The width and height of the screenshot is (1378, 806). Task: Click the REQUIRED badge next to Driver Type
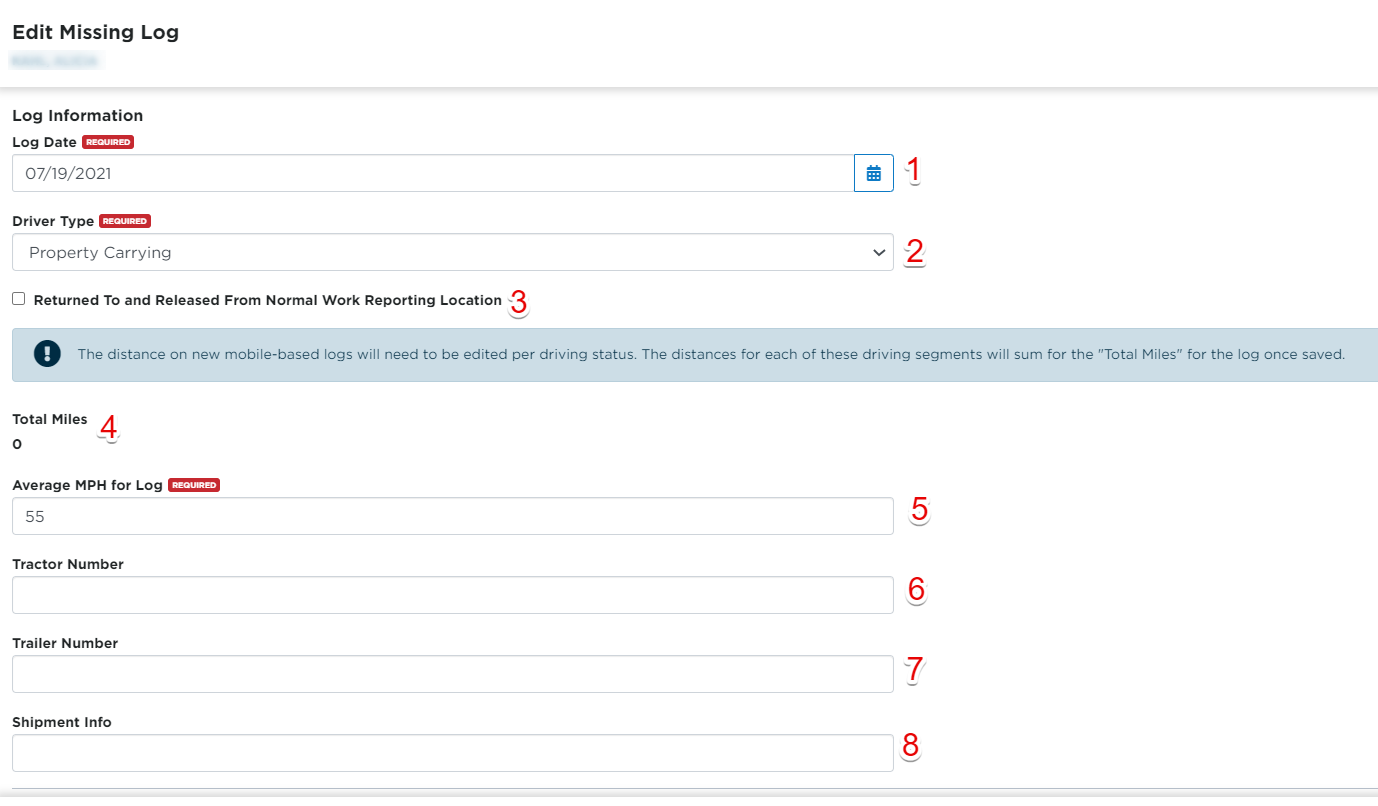pos(125,221)
